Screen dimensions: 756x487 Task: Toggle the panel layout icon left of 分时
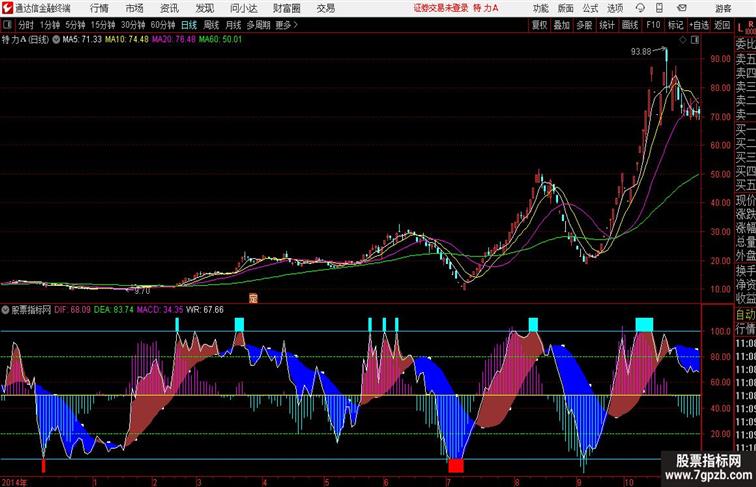pos(7,25)
